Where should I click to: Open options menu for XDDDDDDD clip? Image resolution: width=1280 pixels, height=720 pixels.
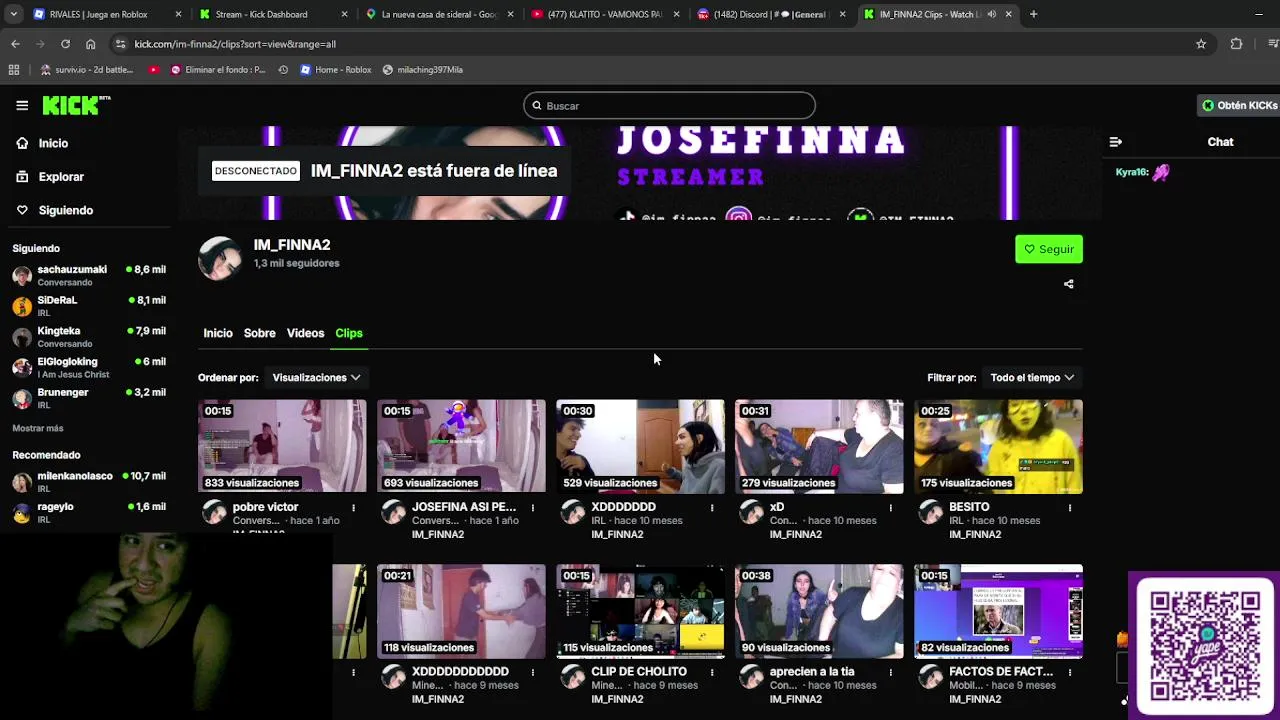pyautogui.click(x=711, y=508)
